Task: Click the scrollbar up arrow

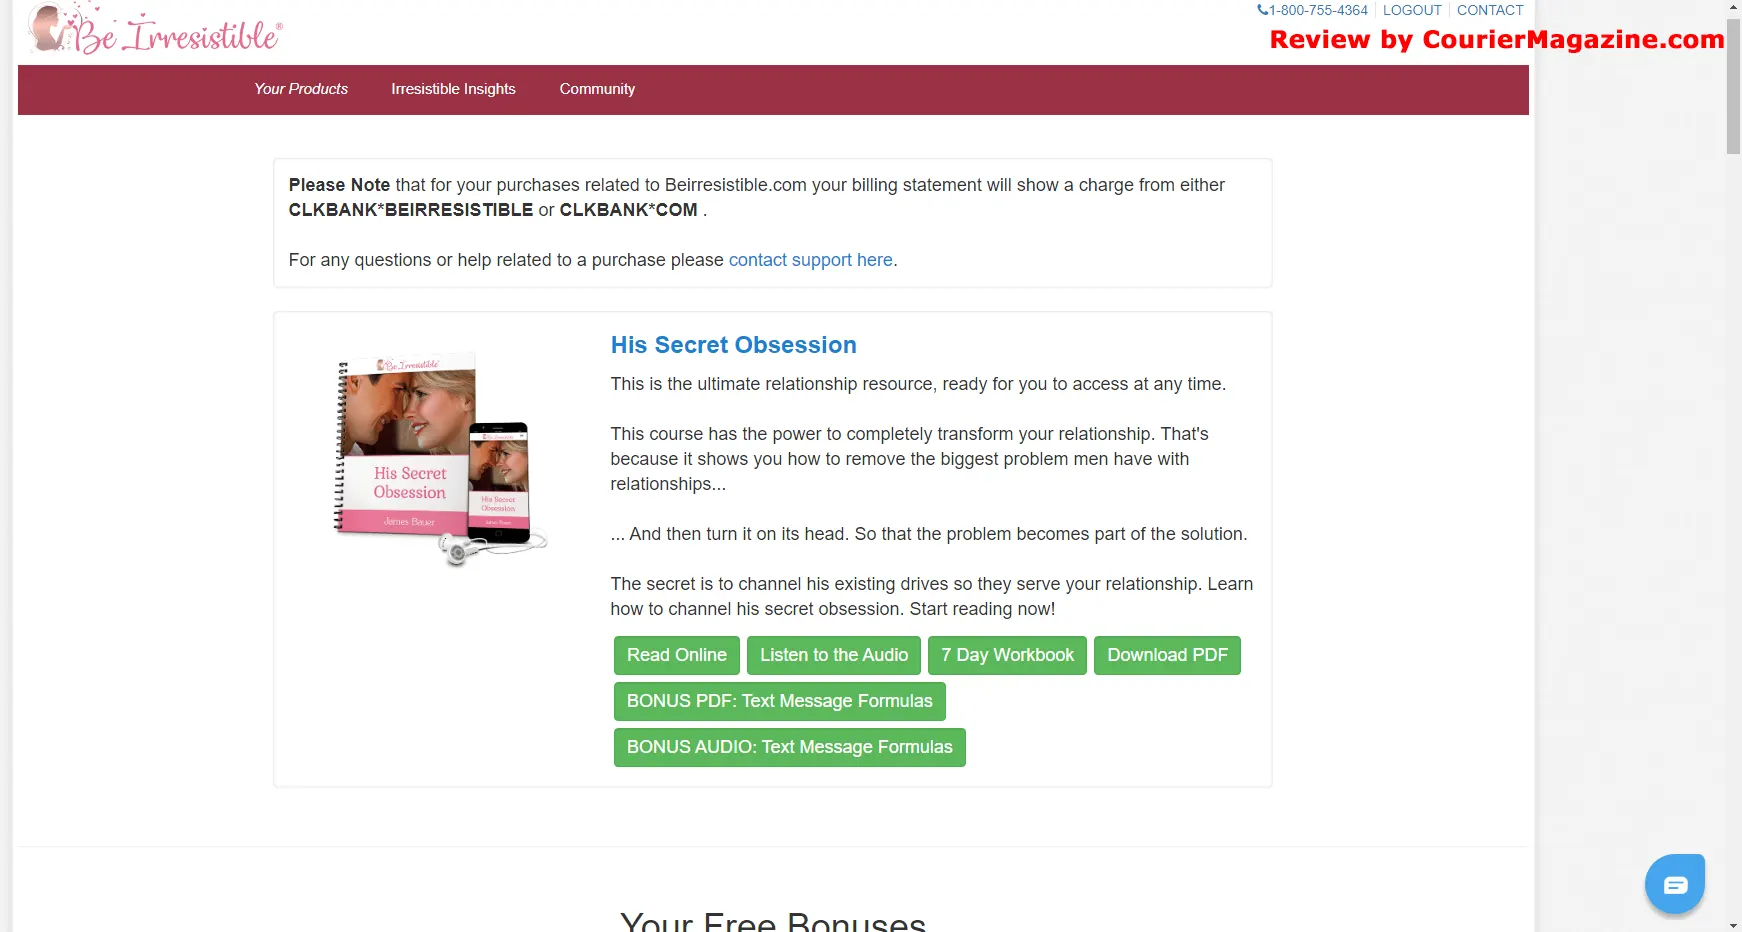Action: [1733, 8]
